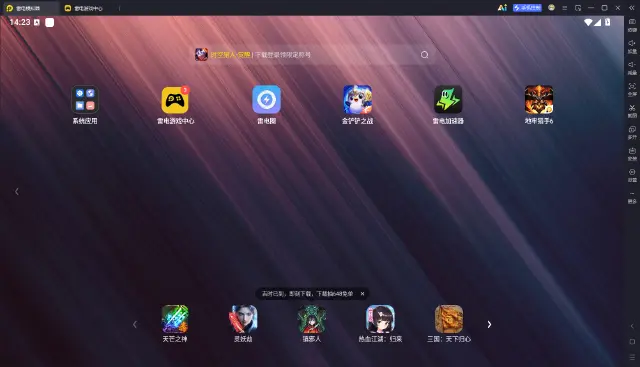Screen dimensions: 640x367
Task: Show previous recommended games with left arrow
Action: 135,324
